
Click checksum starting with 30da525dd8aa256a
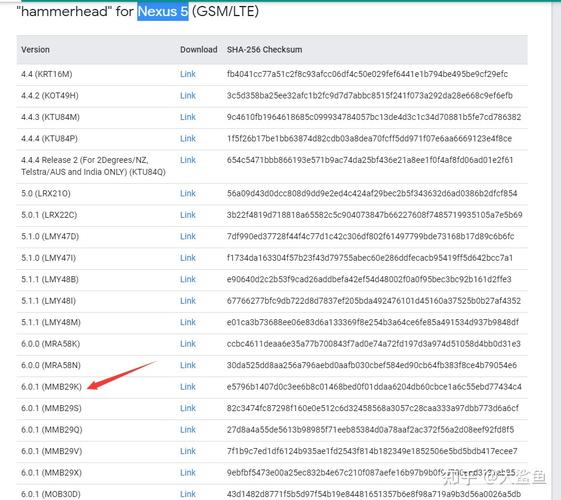372,365
